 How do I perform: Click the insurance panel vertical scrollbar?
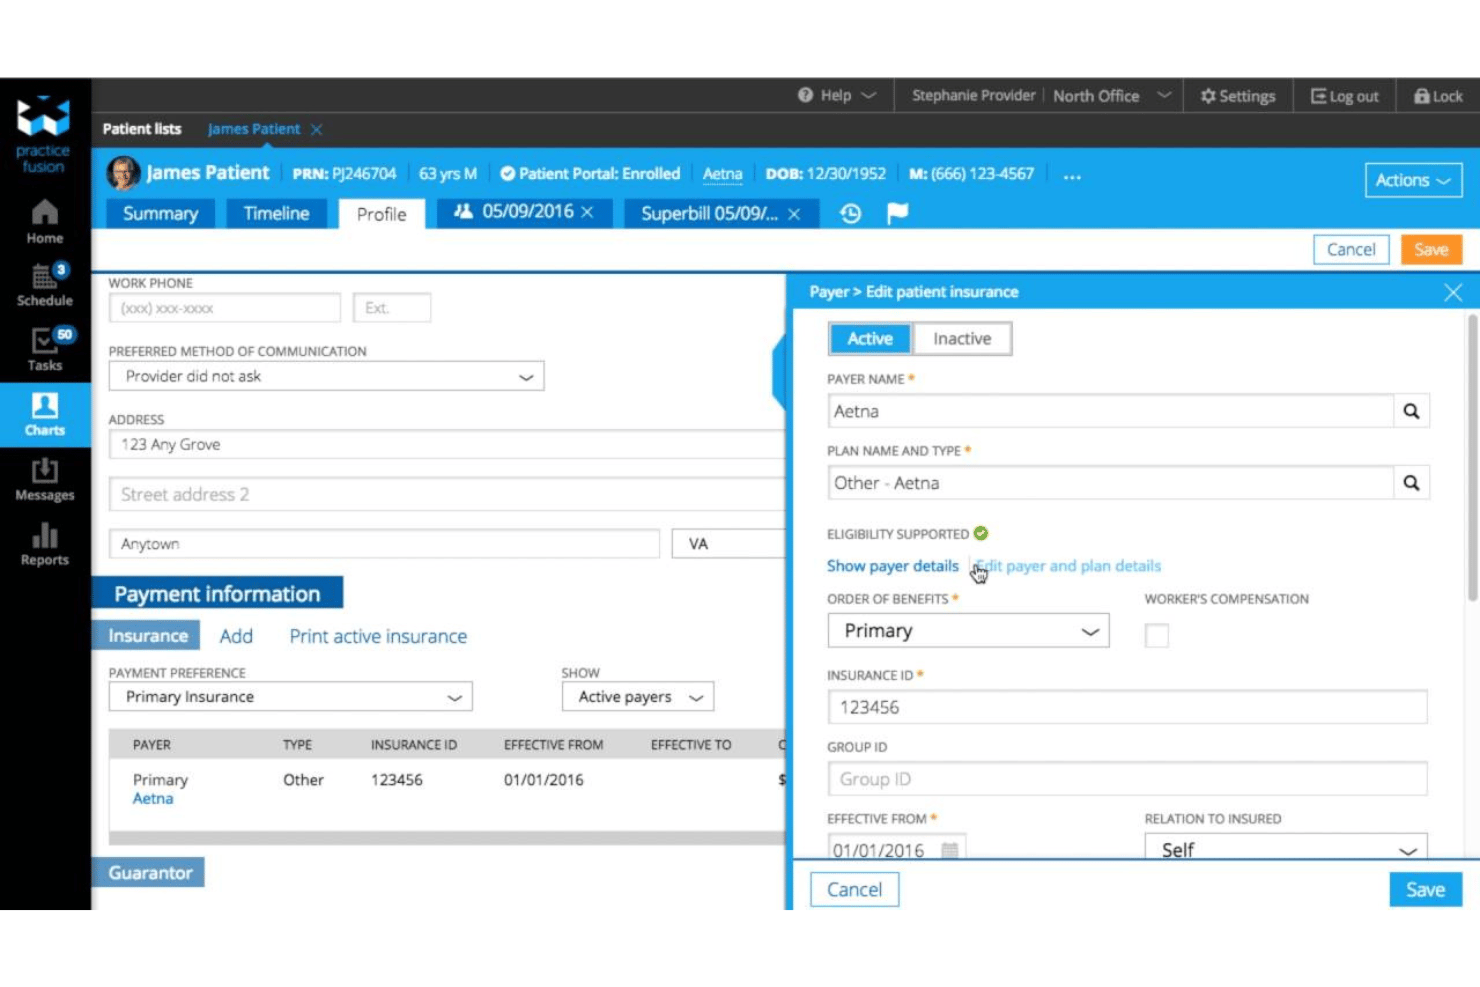point(1472,457)
